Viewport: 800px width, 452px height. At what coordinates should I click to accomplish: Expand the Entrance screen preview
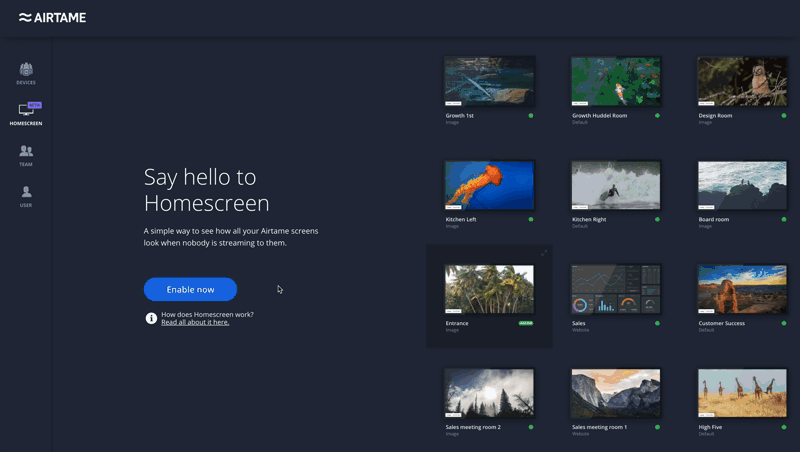pos(544,253)
